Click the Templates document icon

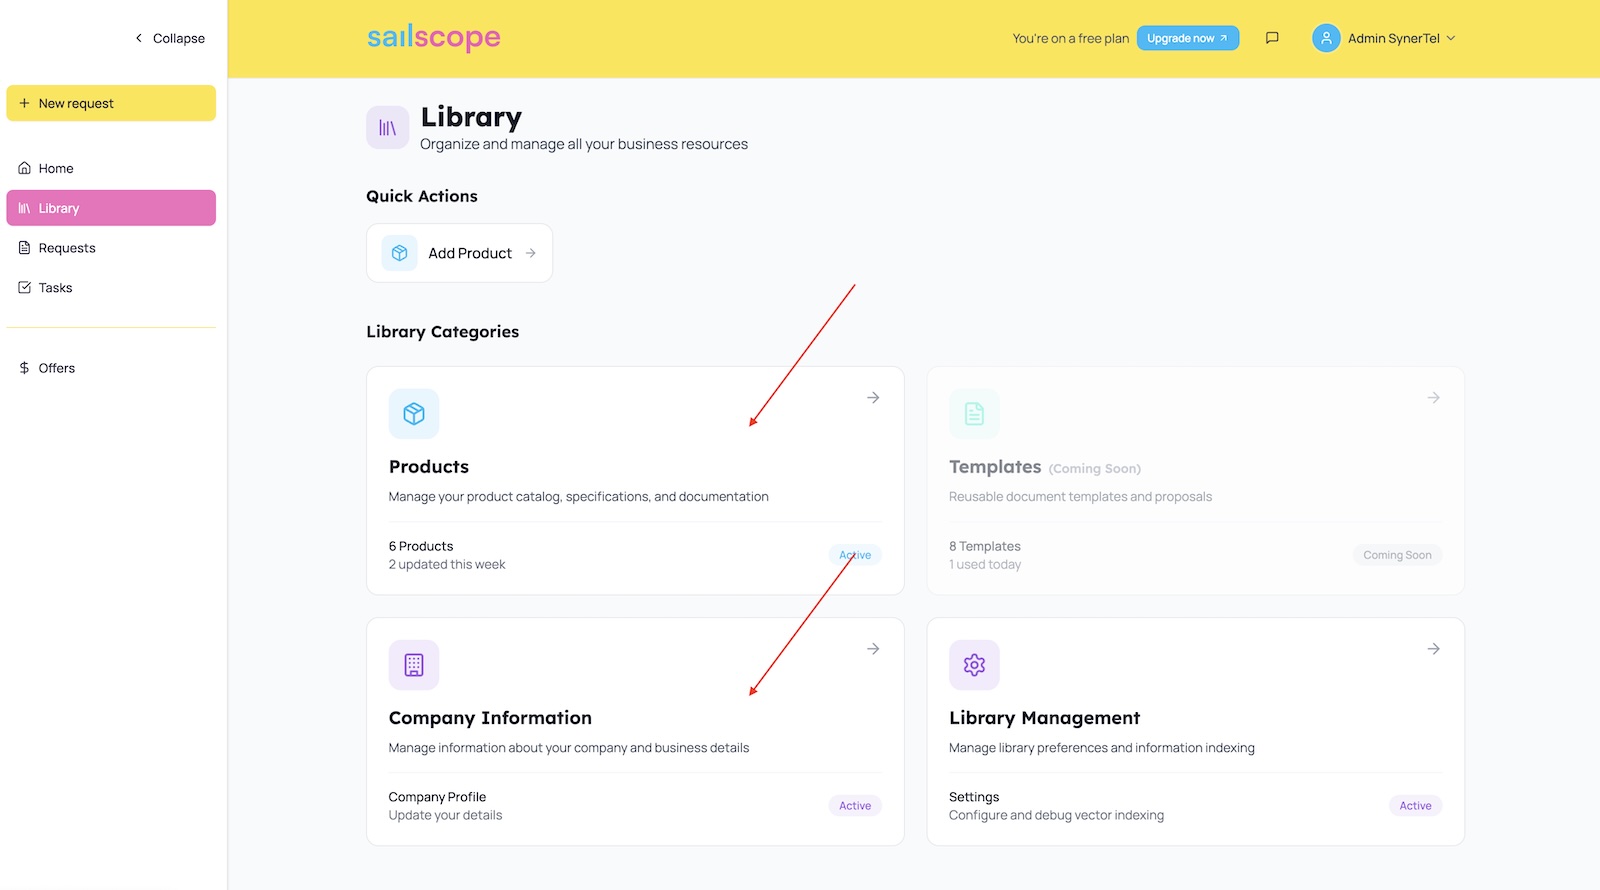coord(974,414)
